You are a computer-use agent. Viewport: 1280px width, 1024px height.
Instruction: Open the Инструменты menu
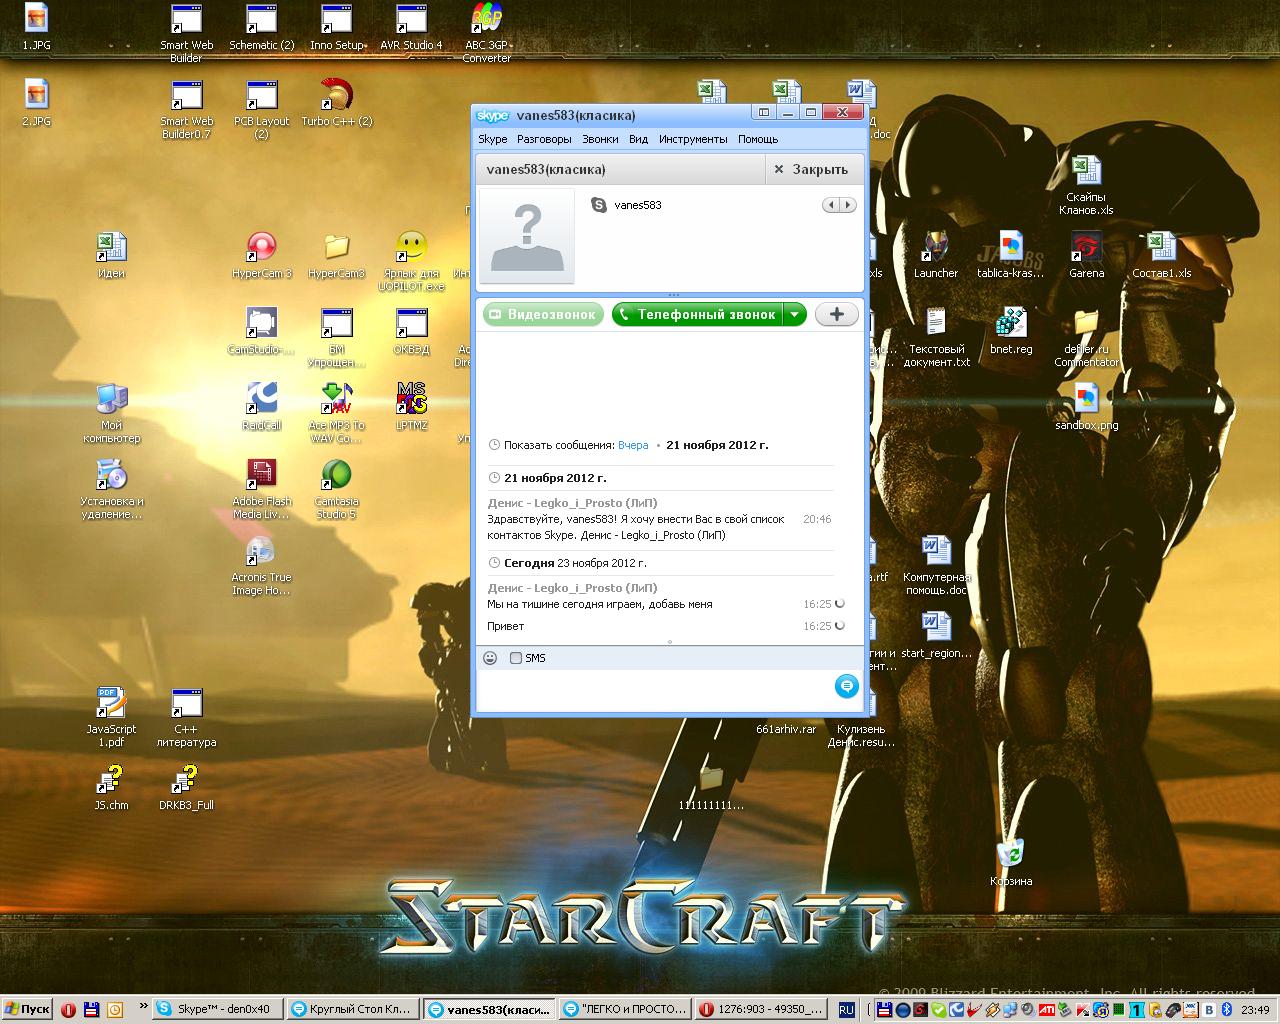(x=693, y=139)
